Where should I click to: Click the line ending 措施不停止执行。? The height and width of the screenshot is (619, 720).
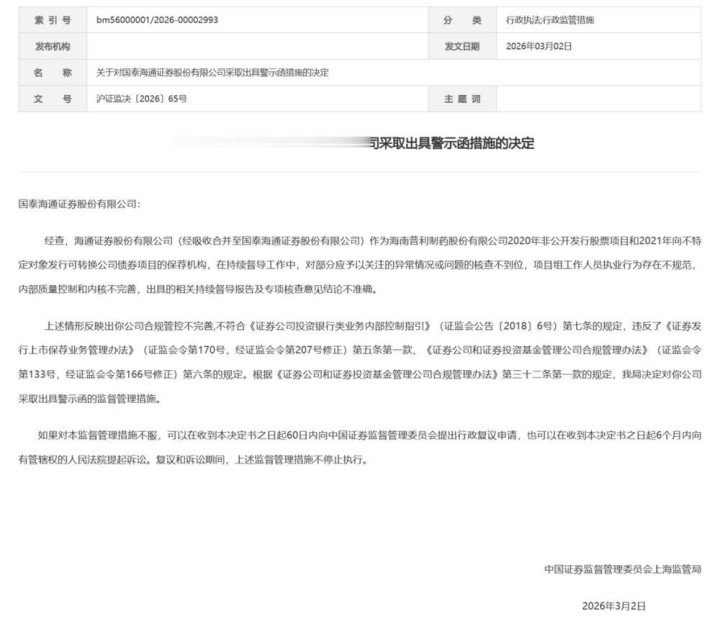[194, 459]
